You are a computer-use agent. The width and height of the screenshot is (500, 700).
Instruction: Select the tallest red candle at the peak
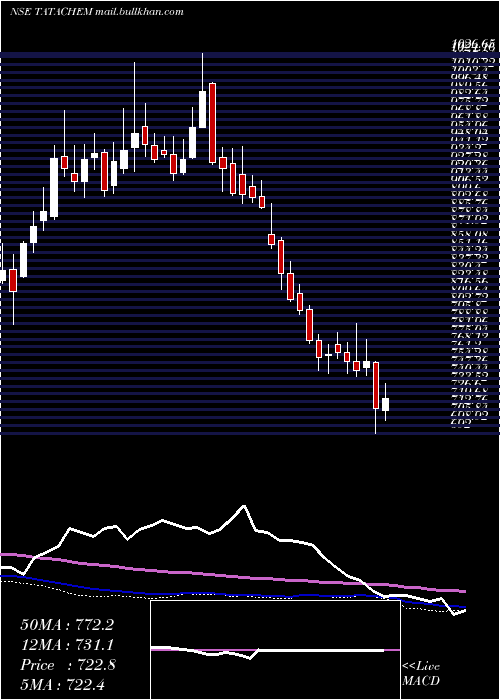(x=212, y=123)
